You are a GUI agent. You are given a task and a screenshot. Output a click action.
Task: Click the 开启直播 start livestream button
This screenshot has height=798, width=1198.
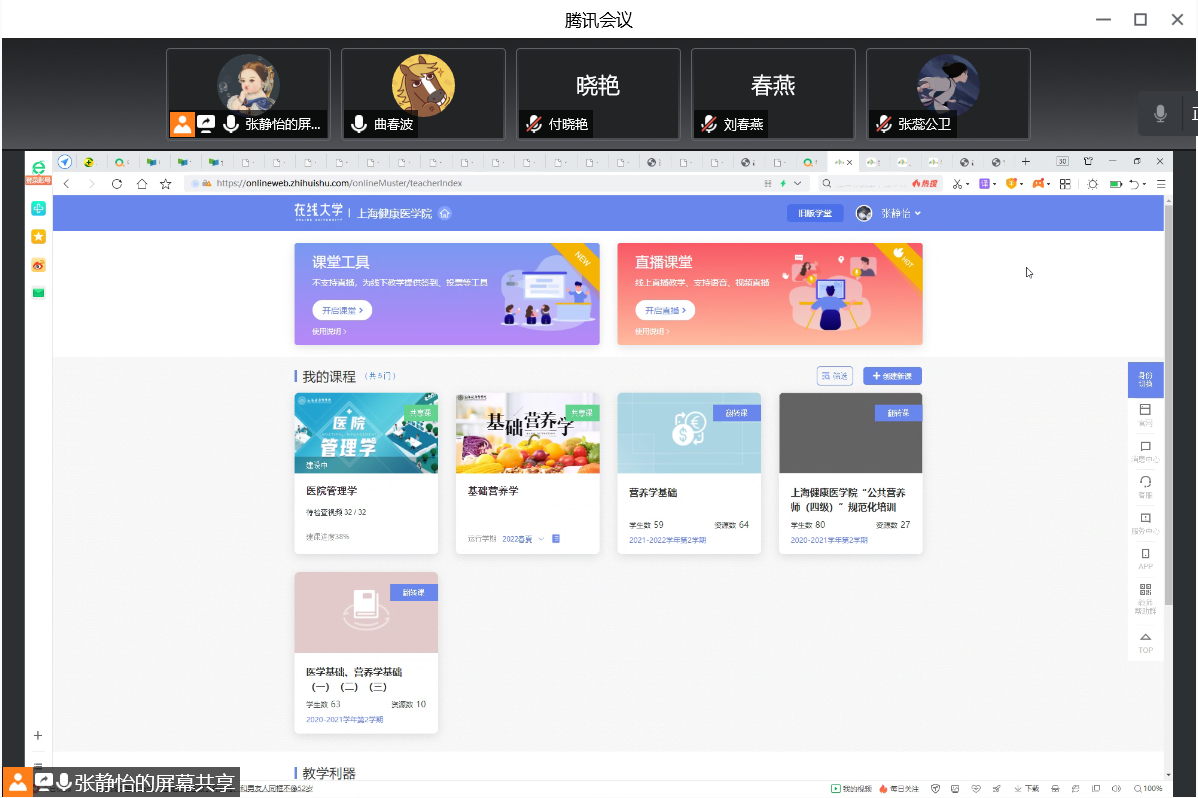tap(665, 310)
